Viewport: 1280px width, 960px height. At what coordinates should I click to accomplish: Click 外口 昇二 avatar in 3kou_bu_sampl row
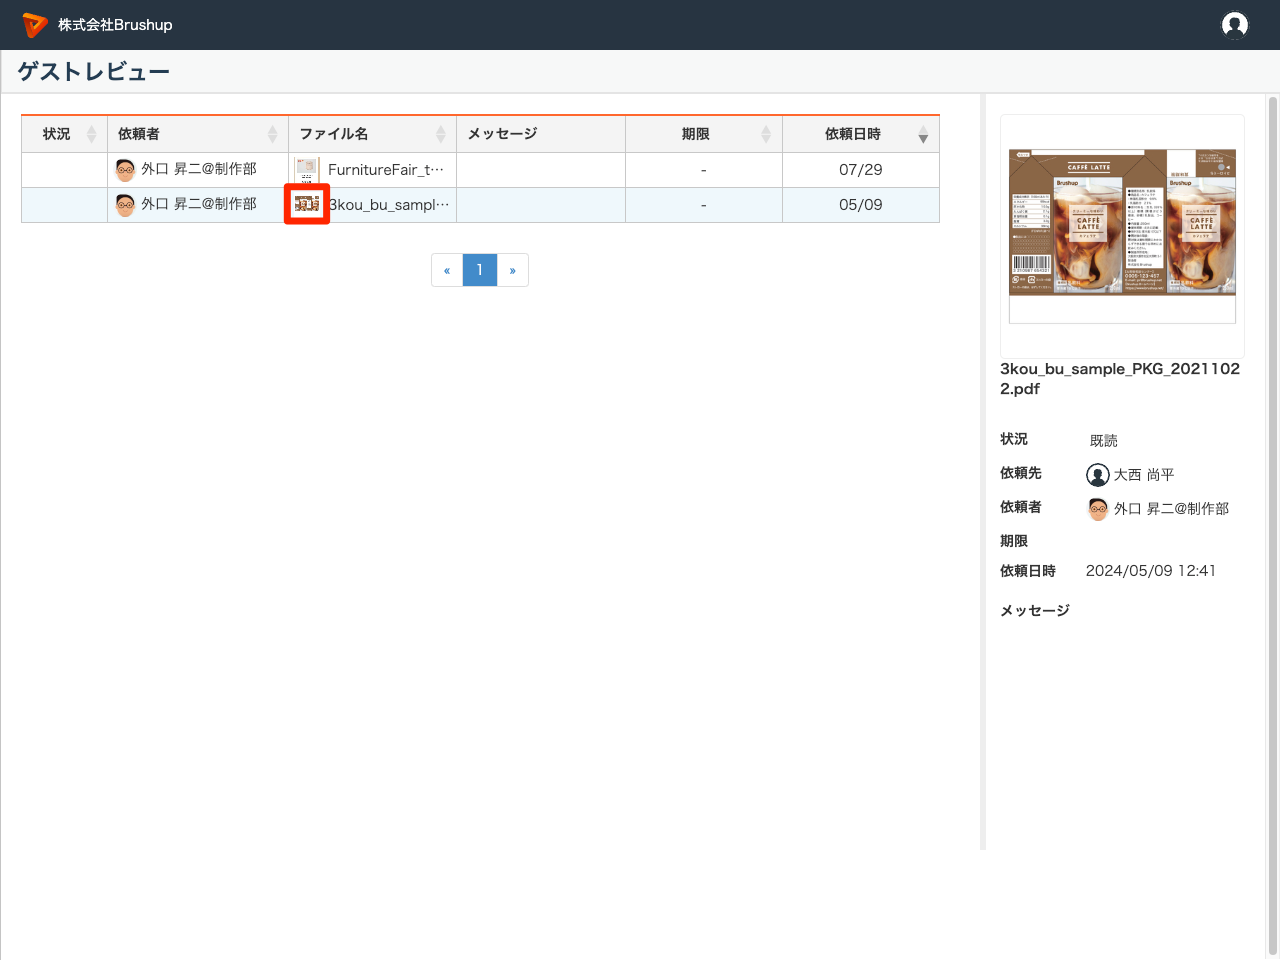pyautogui.click(x=125, y=205)
